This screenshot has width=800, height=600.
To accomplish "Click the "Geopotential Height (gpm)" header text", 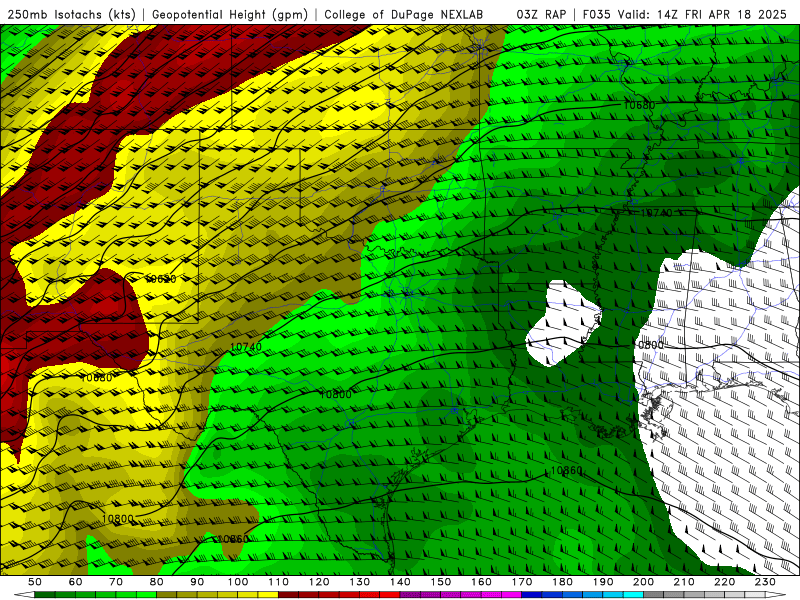I will click(x=230, y=15).
